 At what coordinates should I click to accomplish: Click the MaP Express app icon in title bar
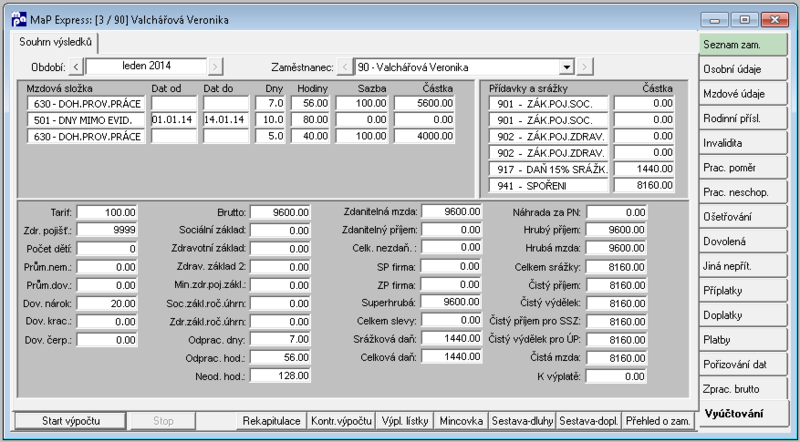tap(19, 20)
